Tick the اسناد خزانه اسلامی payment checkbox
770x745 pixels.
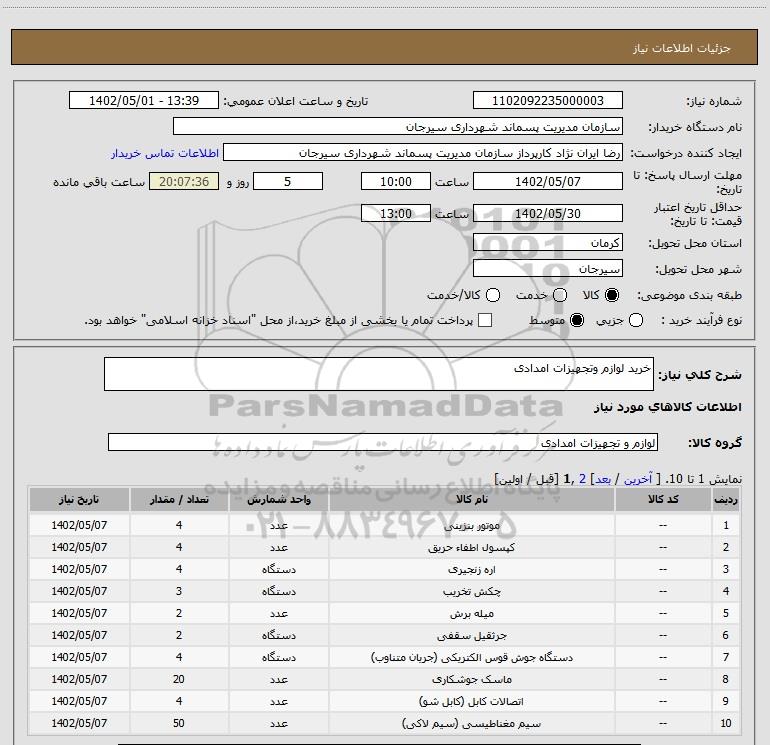[x=485, y=320]
